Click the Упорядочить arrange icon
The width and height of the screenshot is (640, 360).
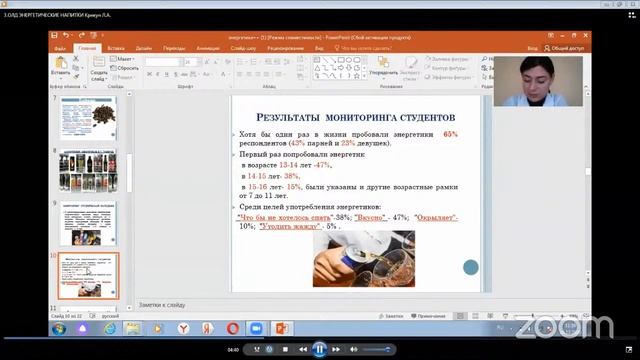coord(383,62)
